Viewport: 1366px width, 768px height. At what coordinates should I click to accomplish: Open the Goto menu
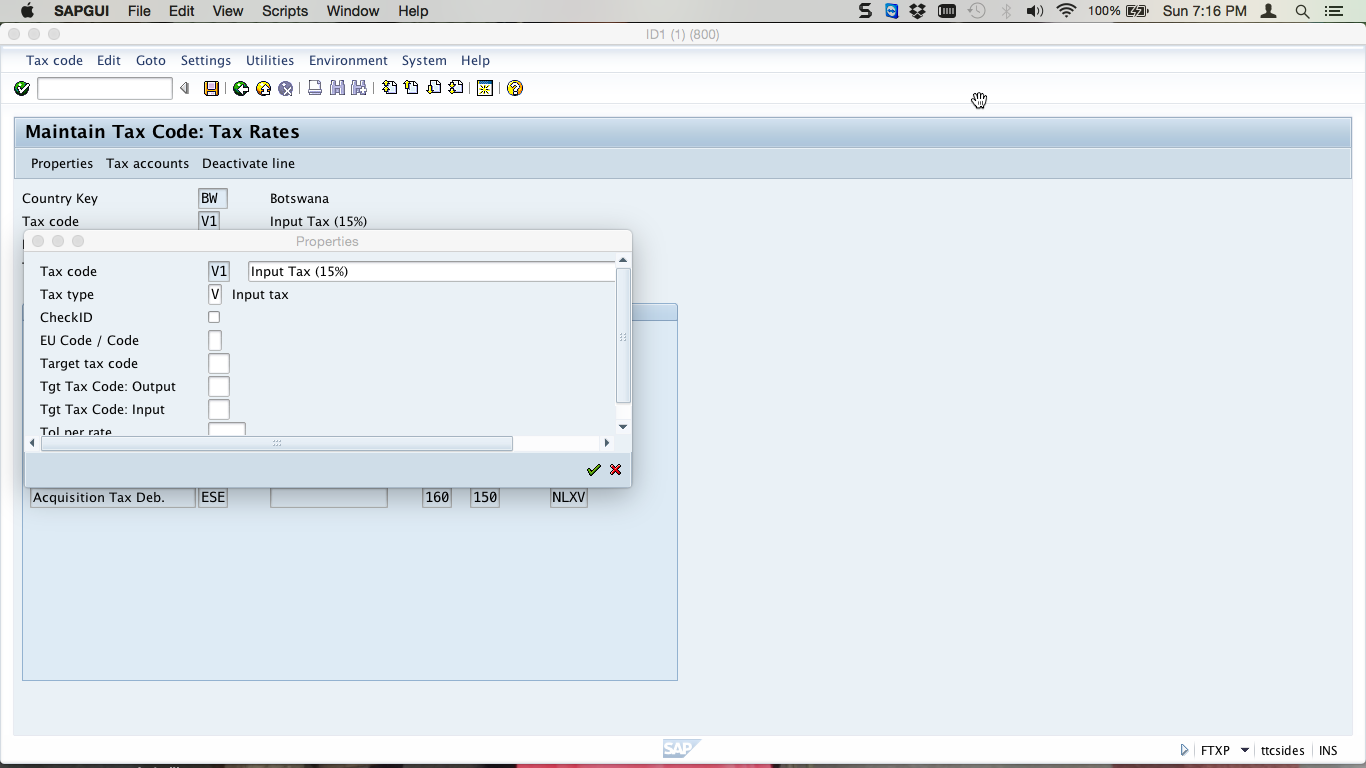click(x=151, y=60)
